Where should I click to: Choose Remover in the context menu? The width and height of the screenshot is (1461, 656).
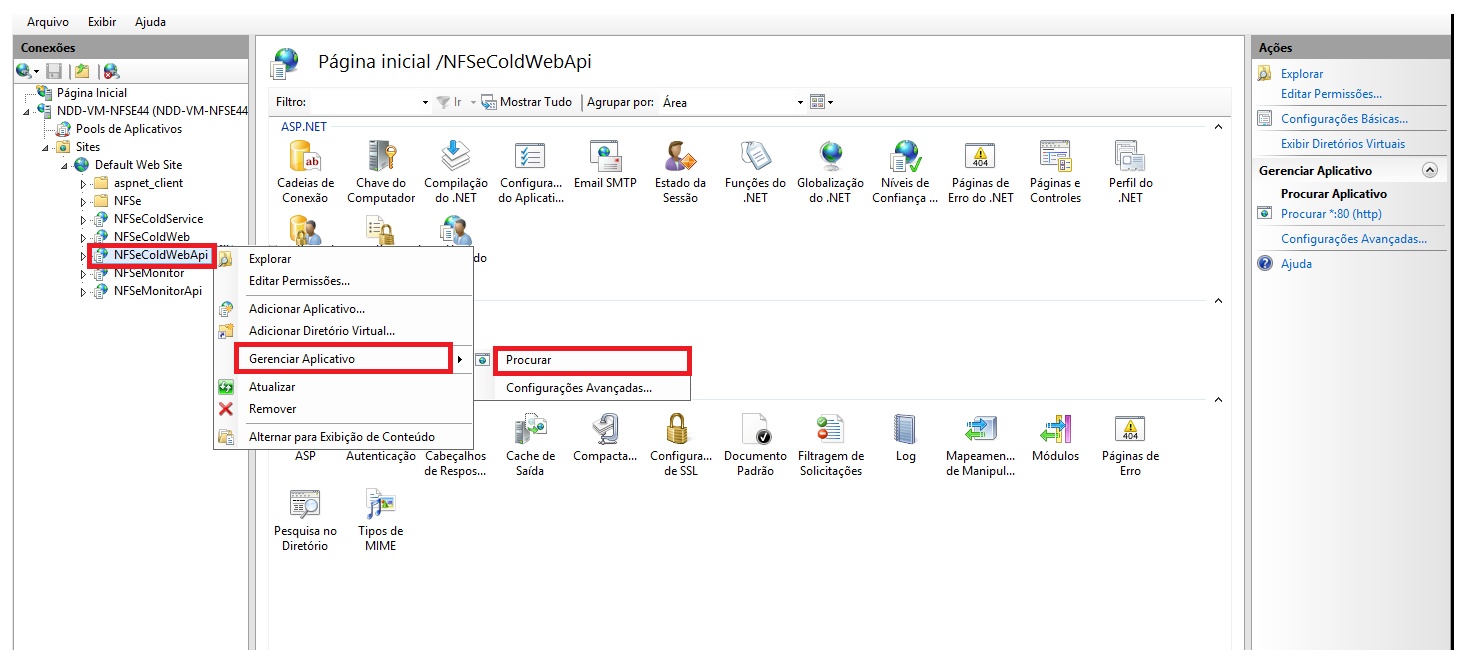tap(343, 409)
